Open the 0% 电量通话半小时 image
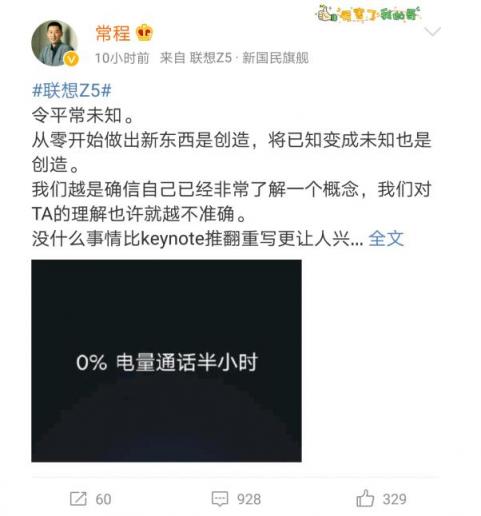Screen dimensions: 481x516 point(166,361)
